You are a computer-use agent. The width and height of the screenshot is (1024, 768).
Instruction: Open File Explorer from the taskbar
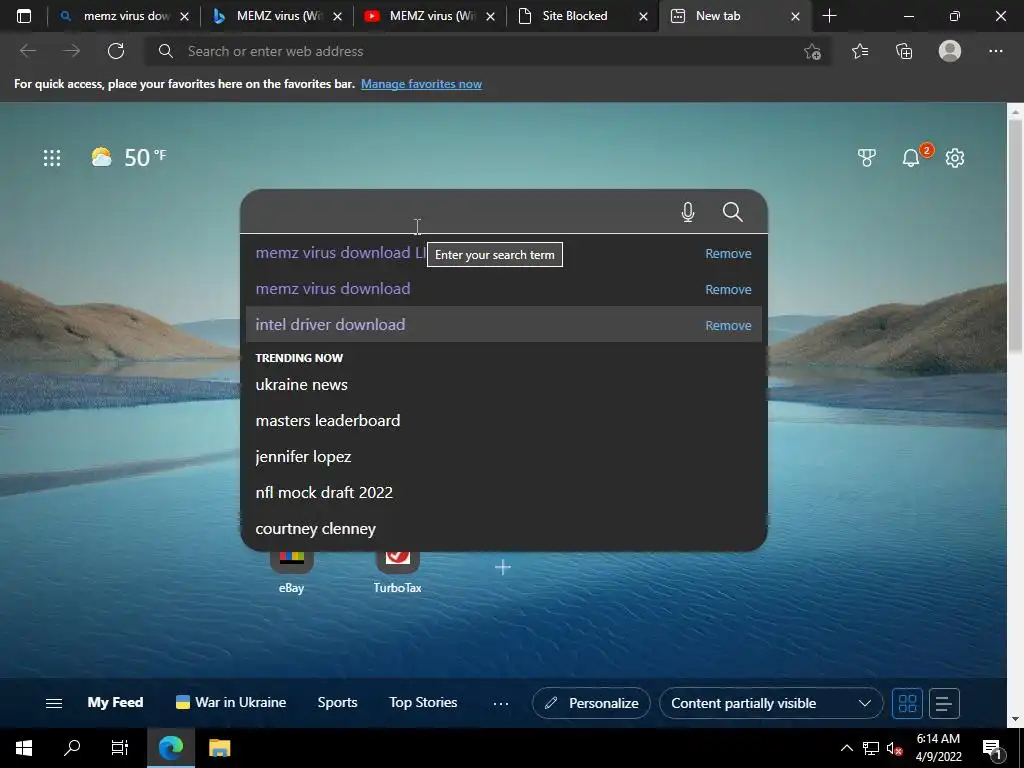pyautogui.click(x=219, y=748)
